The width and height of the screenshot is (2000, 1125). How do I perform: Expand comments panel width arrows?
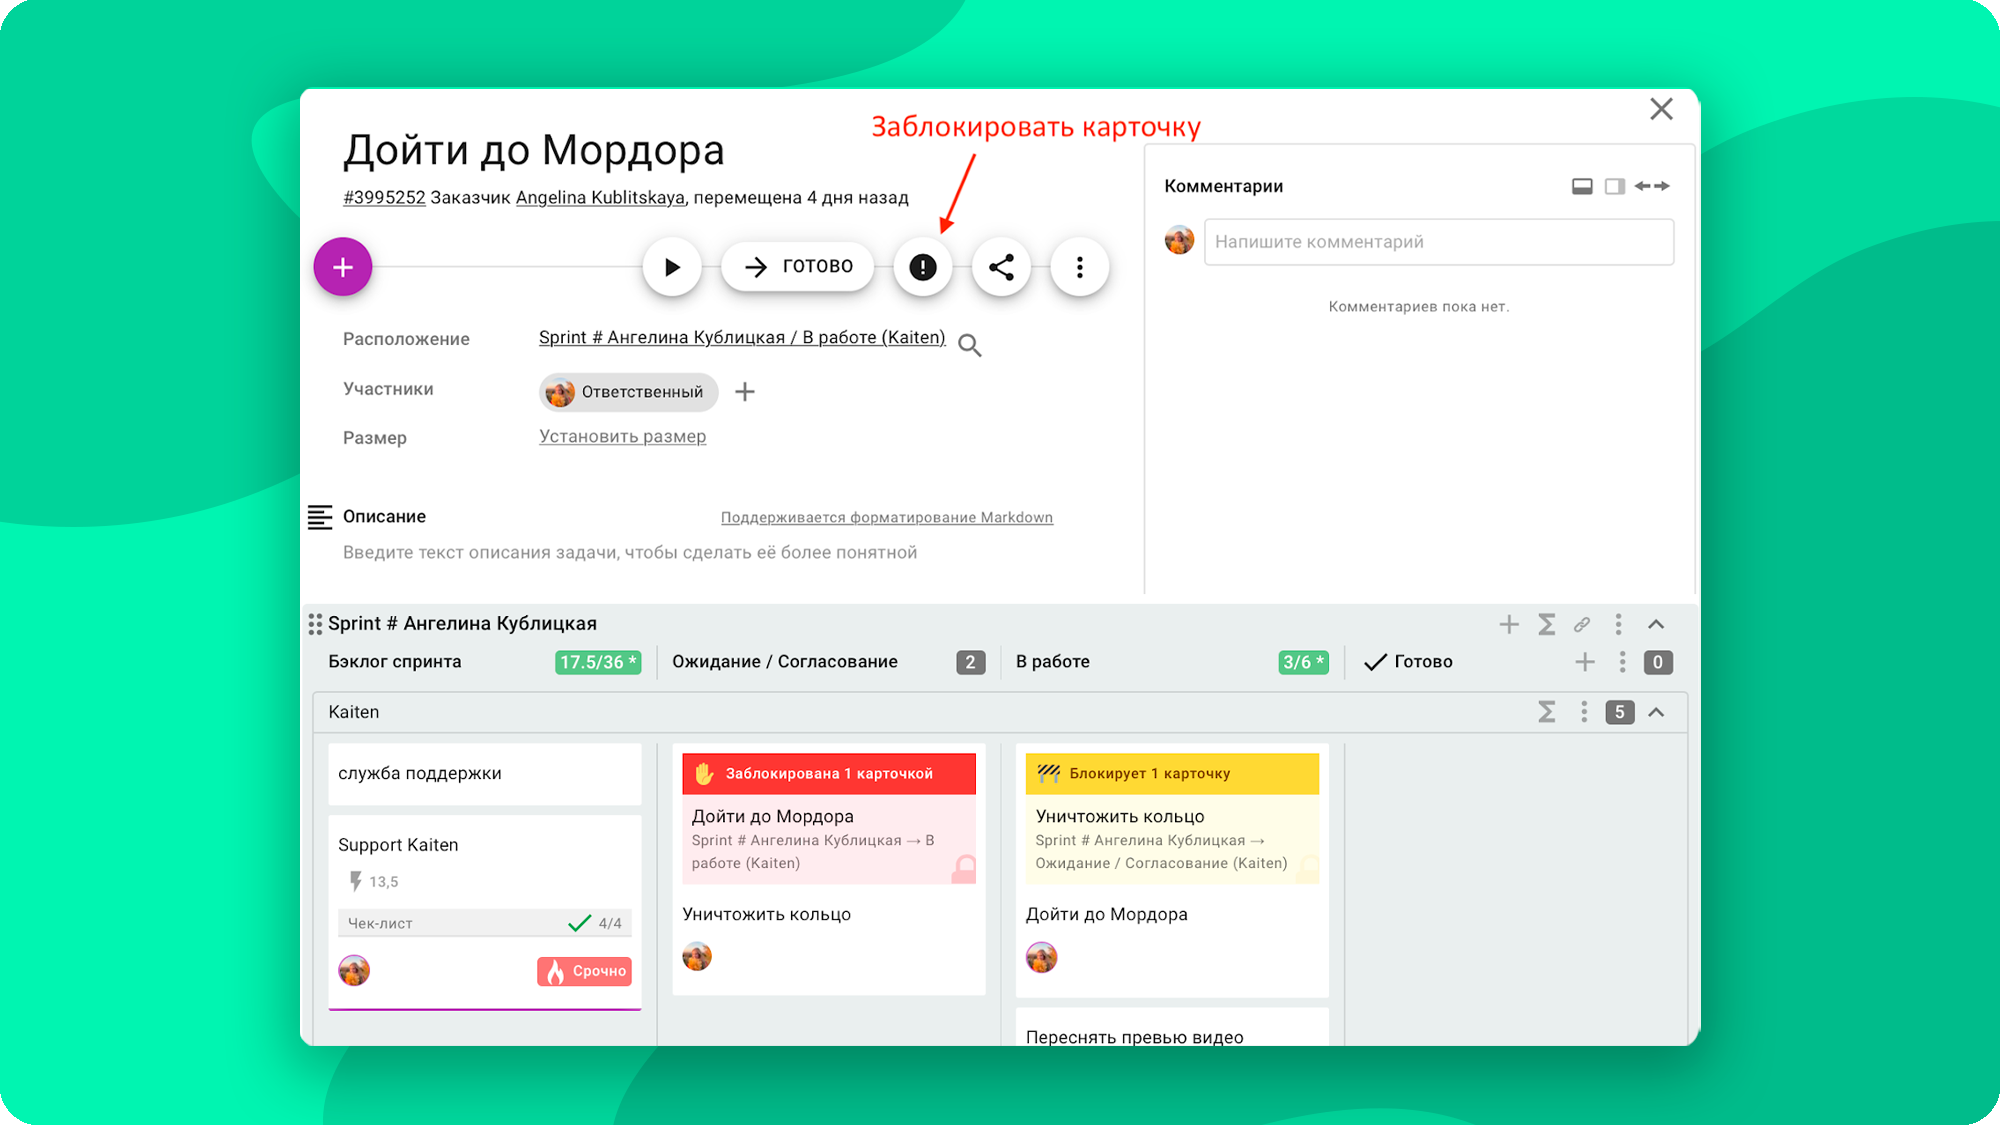1652,186
